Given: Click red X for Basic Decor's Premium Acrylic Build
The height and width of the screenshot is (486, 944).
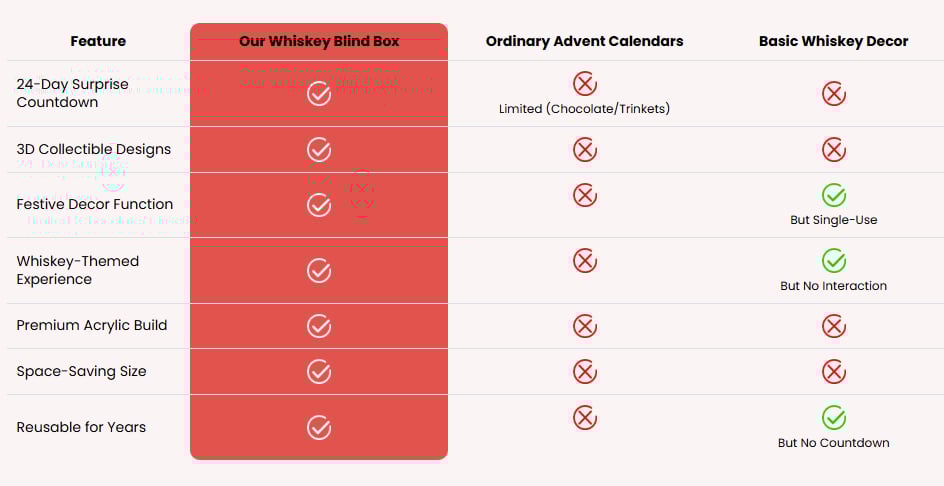Looking at the screenshot, I should pyautogui.click(x=834, y=326).
